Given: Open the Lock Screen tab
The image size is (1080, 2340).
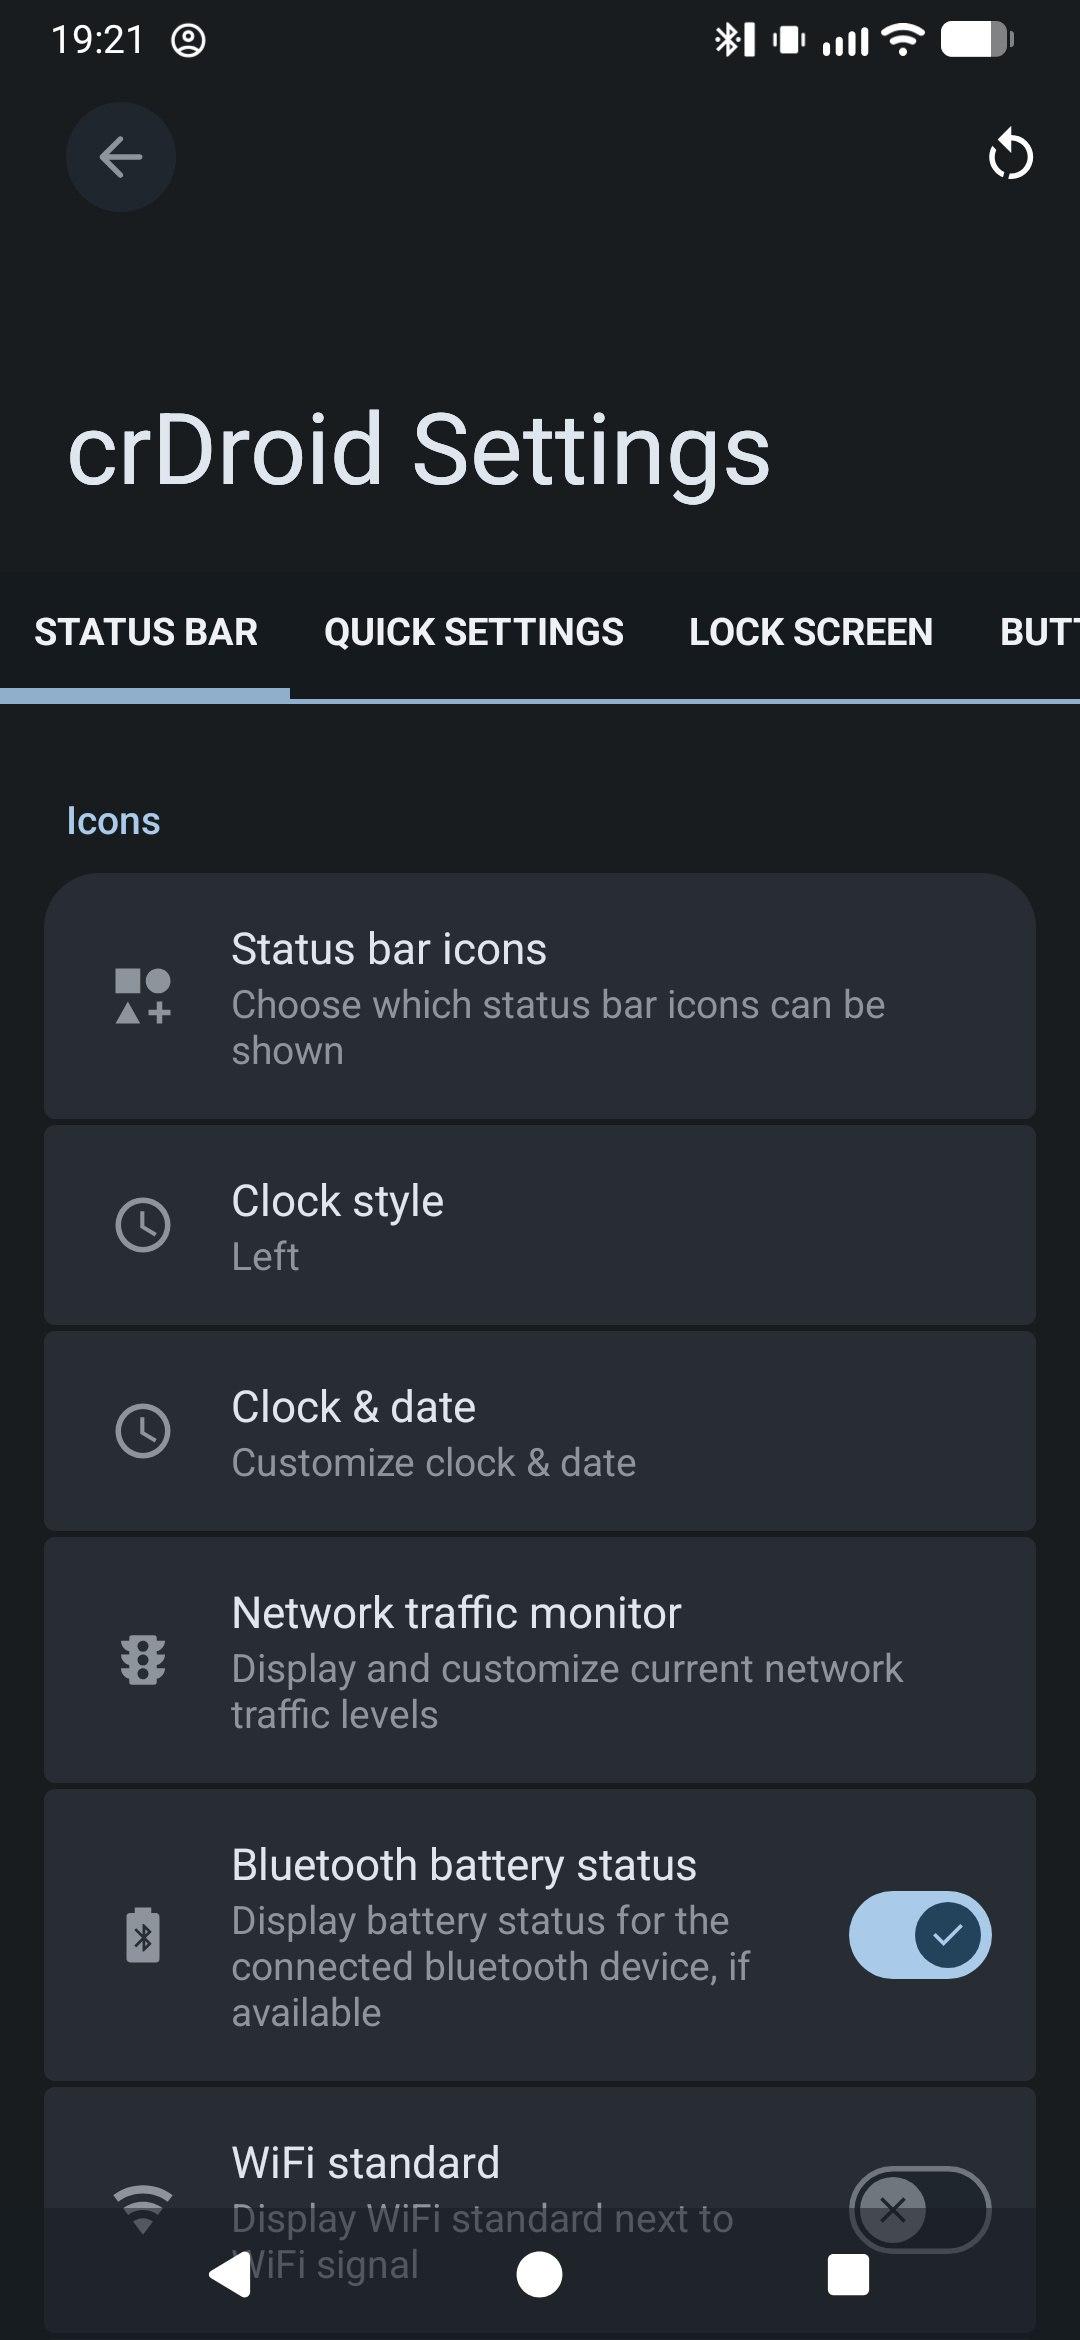Looking at the screenshot, I should point(810,632).
